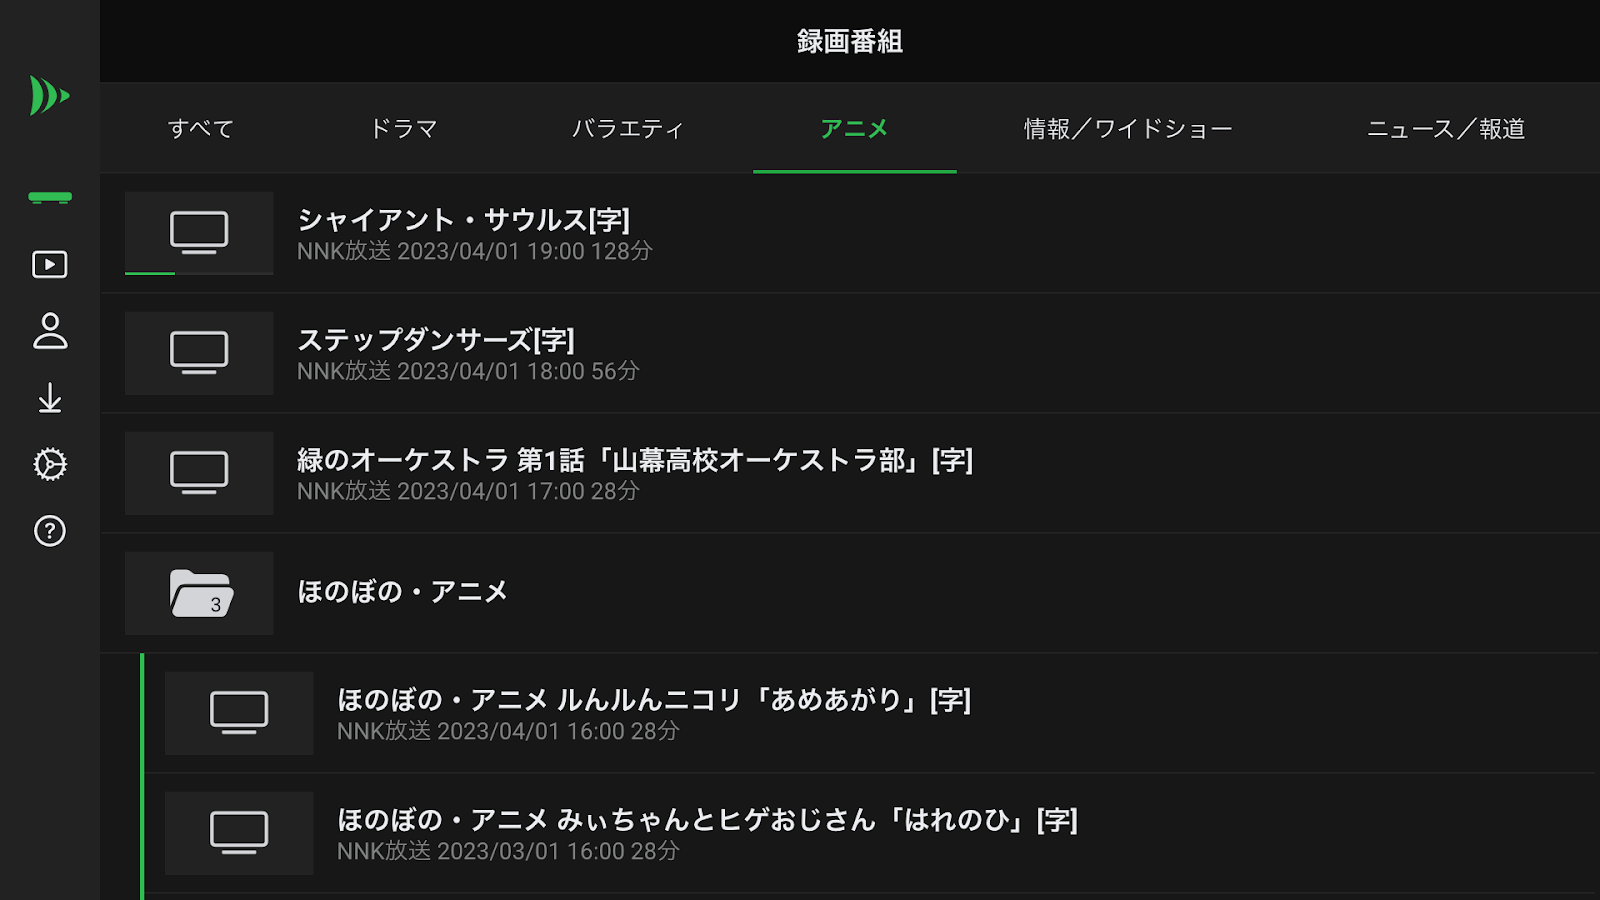Click the green app logo at top left
1600x900 pixels.
(48, 93)
